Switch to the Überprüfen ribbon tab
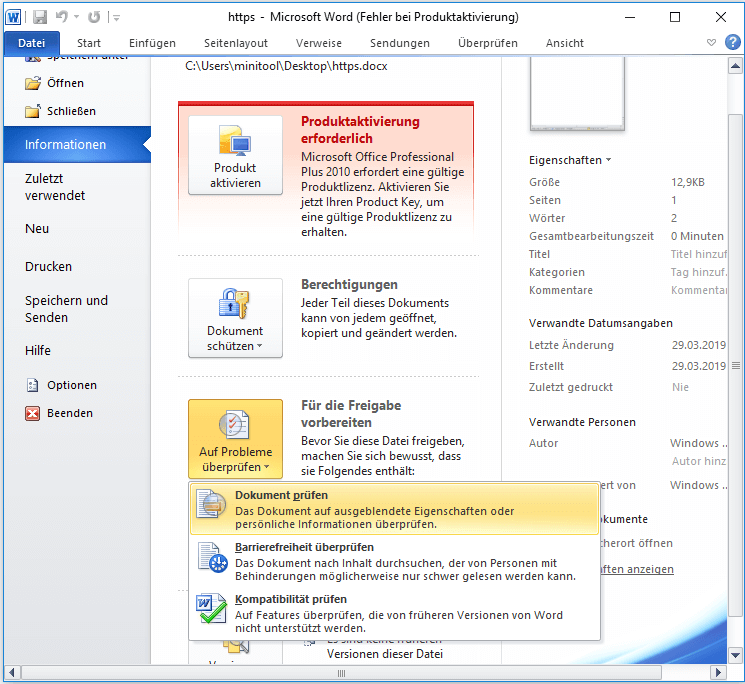 pyautogui.click(x=487, y=43)
